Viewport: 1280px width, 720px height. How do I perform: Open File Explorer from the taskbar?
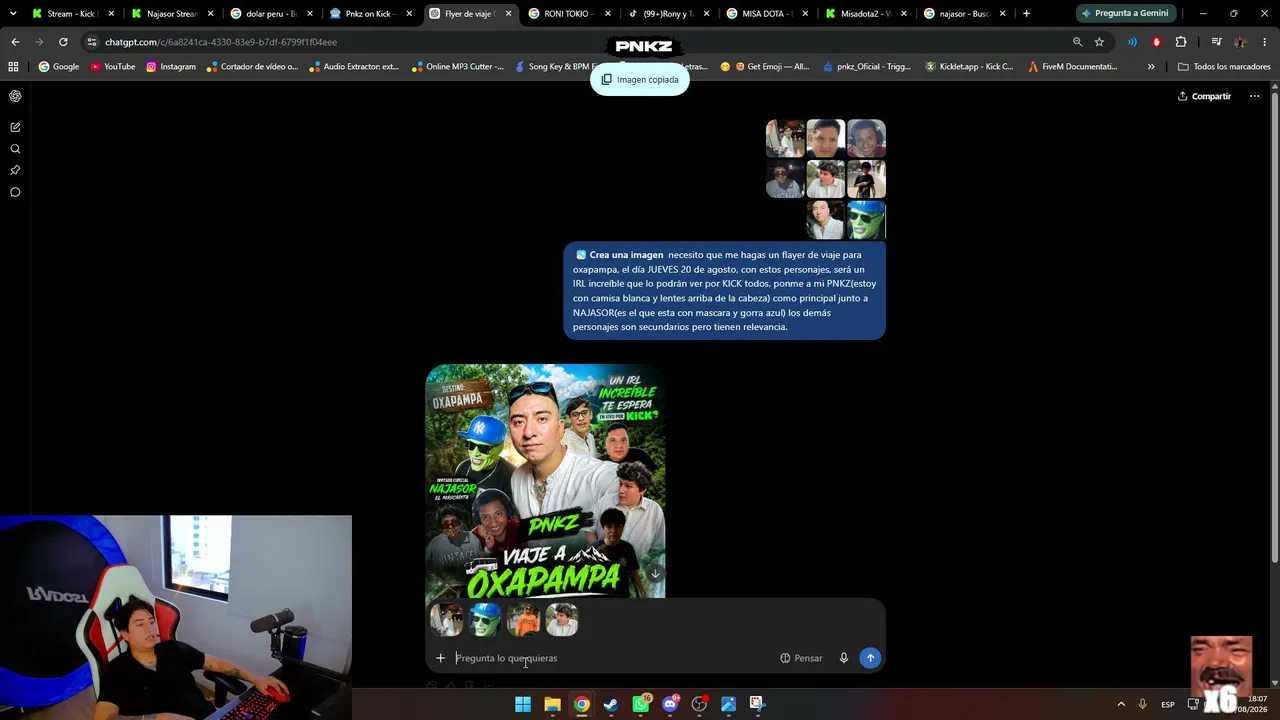pyautogui.click(x=552, y=704)
